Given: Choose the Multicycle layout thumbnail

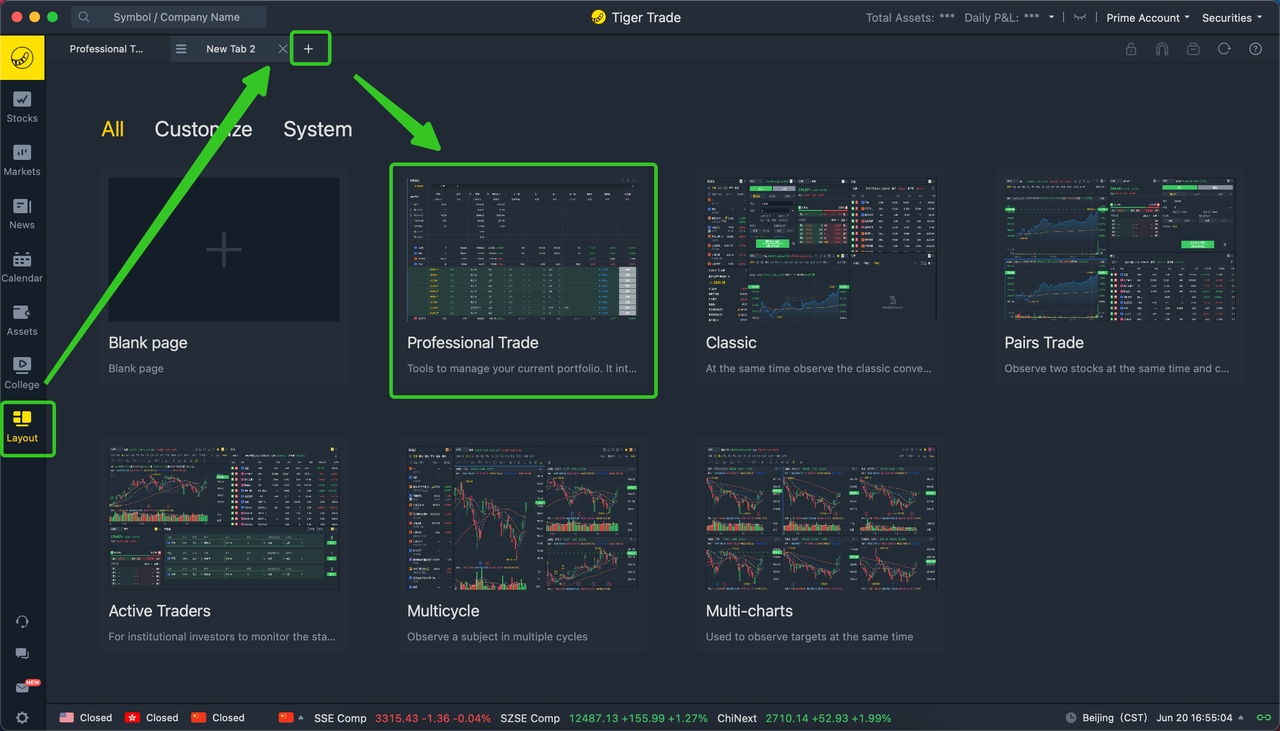Looking at the screenshot, I should (x=522, y=518).
